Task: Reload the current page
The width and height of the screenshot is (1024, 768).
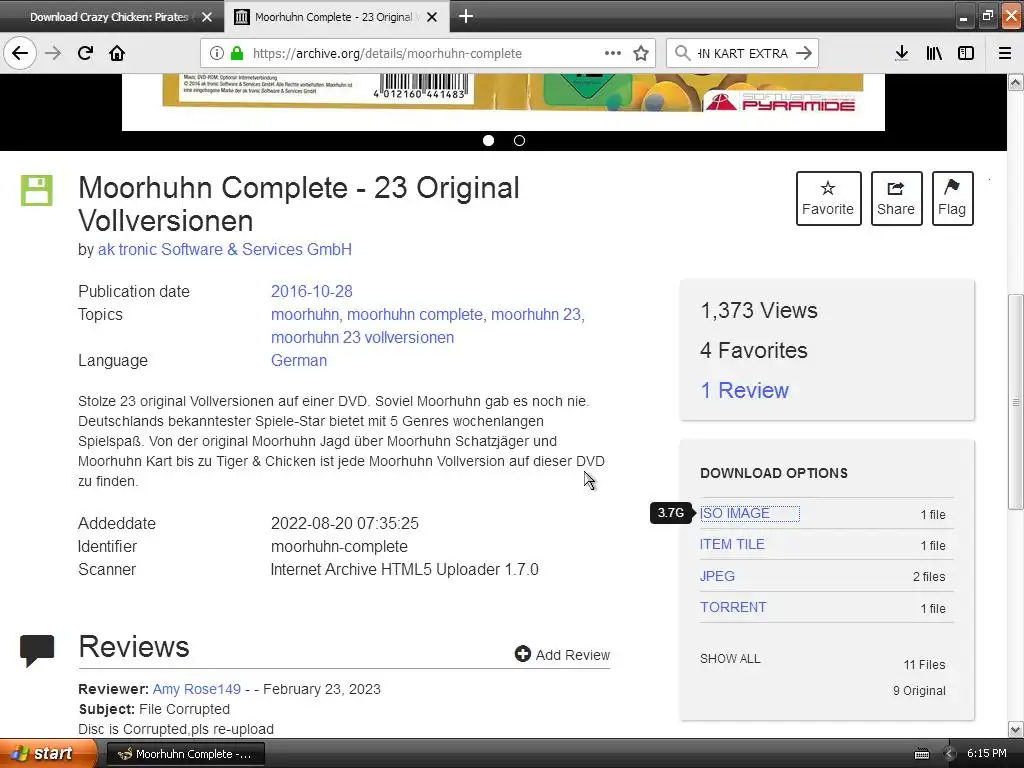Action: pyautogui.click(x=85, y=53)
